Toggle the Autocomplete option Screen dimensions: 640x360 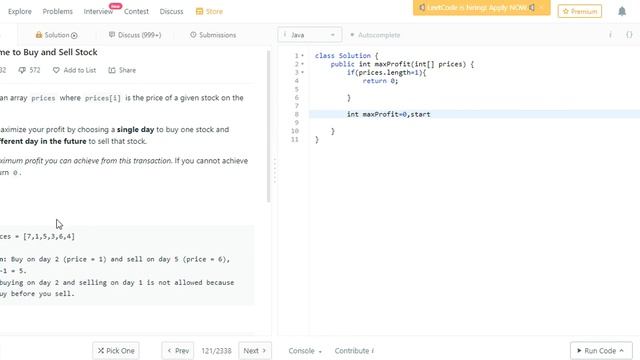tap(375, 35)
